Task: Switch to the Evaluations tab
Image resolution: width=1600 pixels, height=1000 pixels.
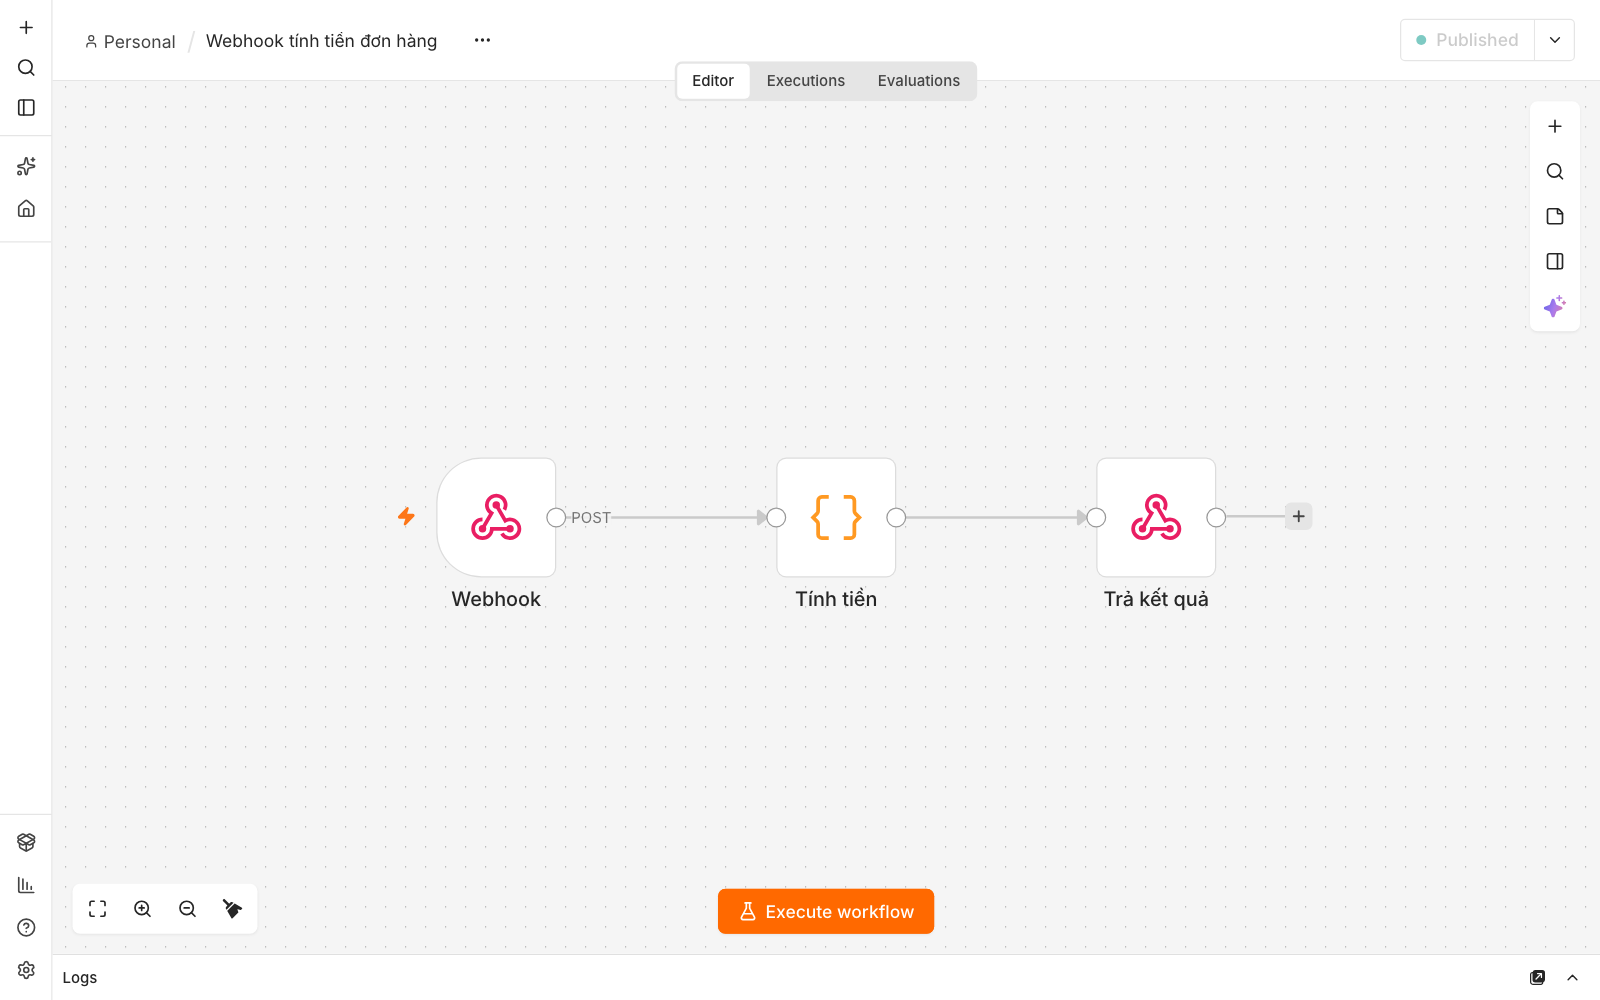Action: pyautogui.click(x=919, y=81)
